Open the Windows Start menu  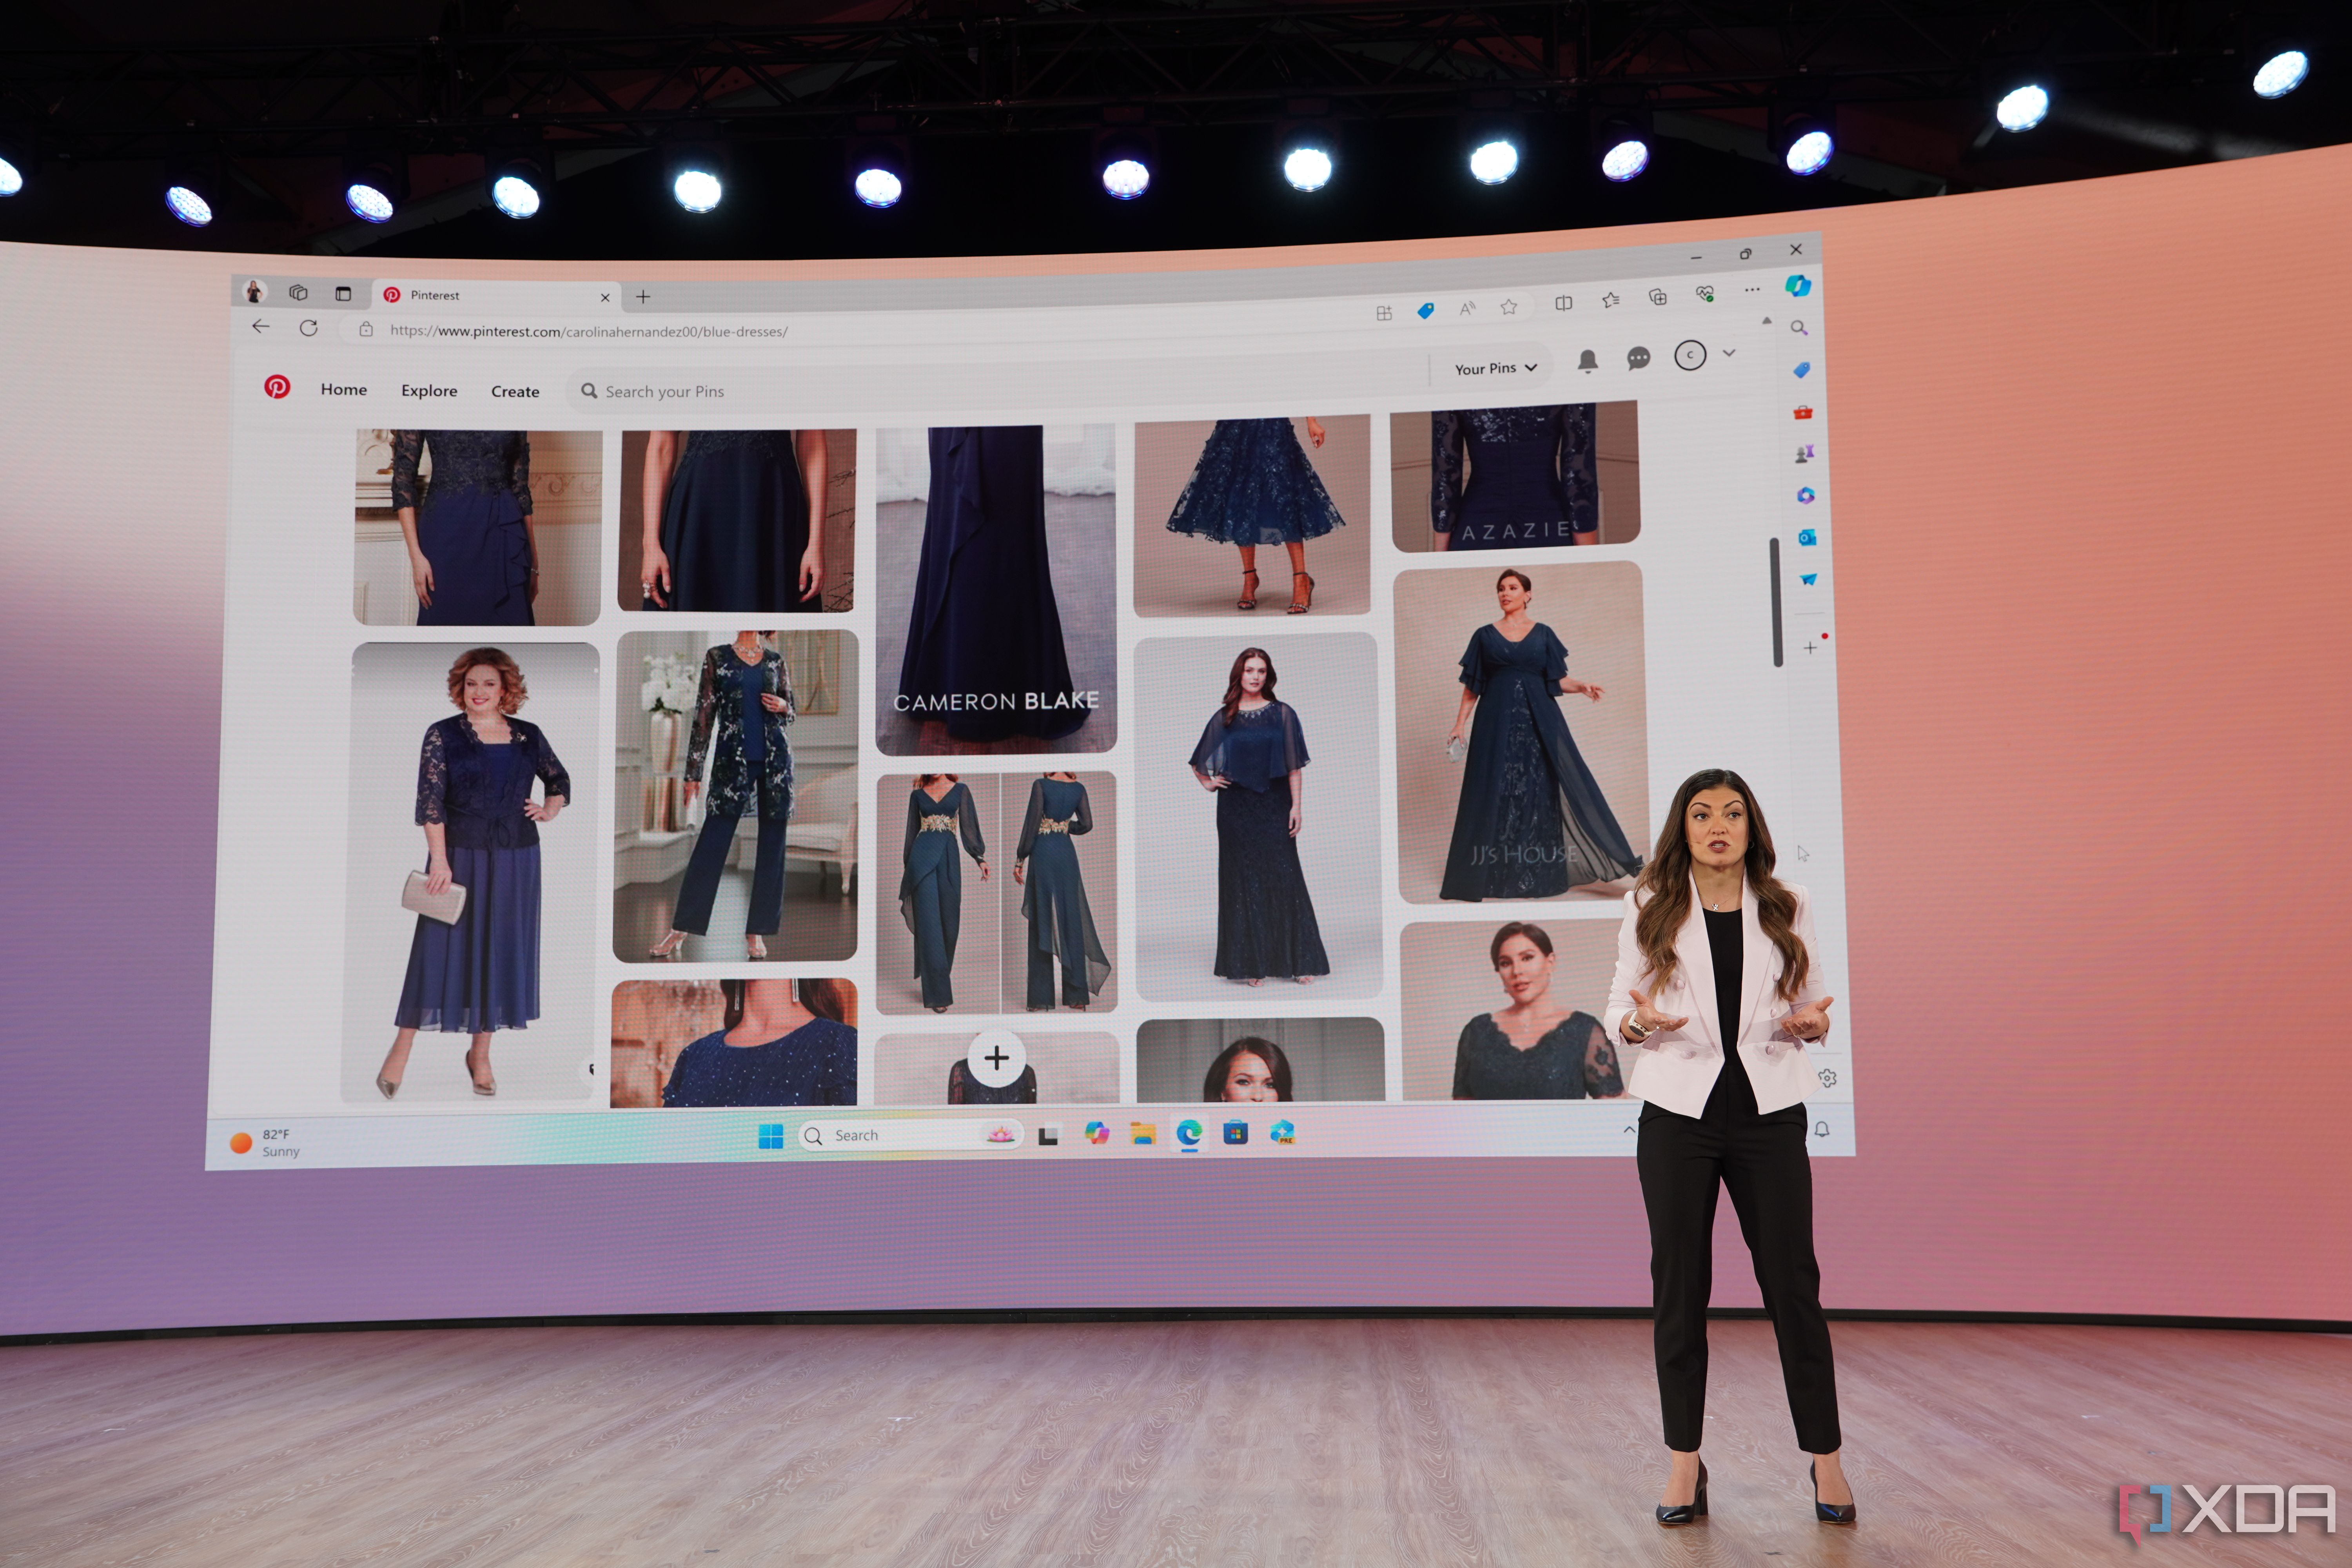771,1136
